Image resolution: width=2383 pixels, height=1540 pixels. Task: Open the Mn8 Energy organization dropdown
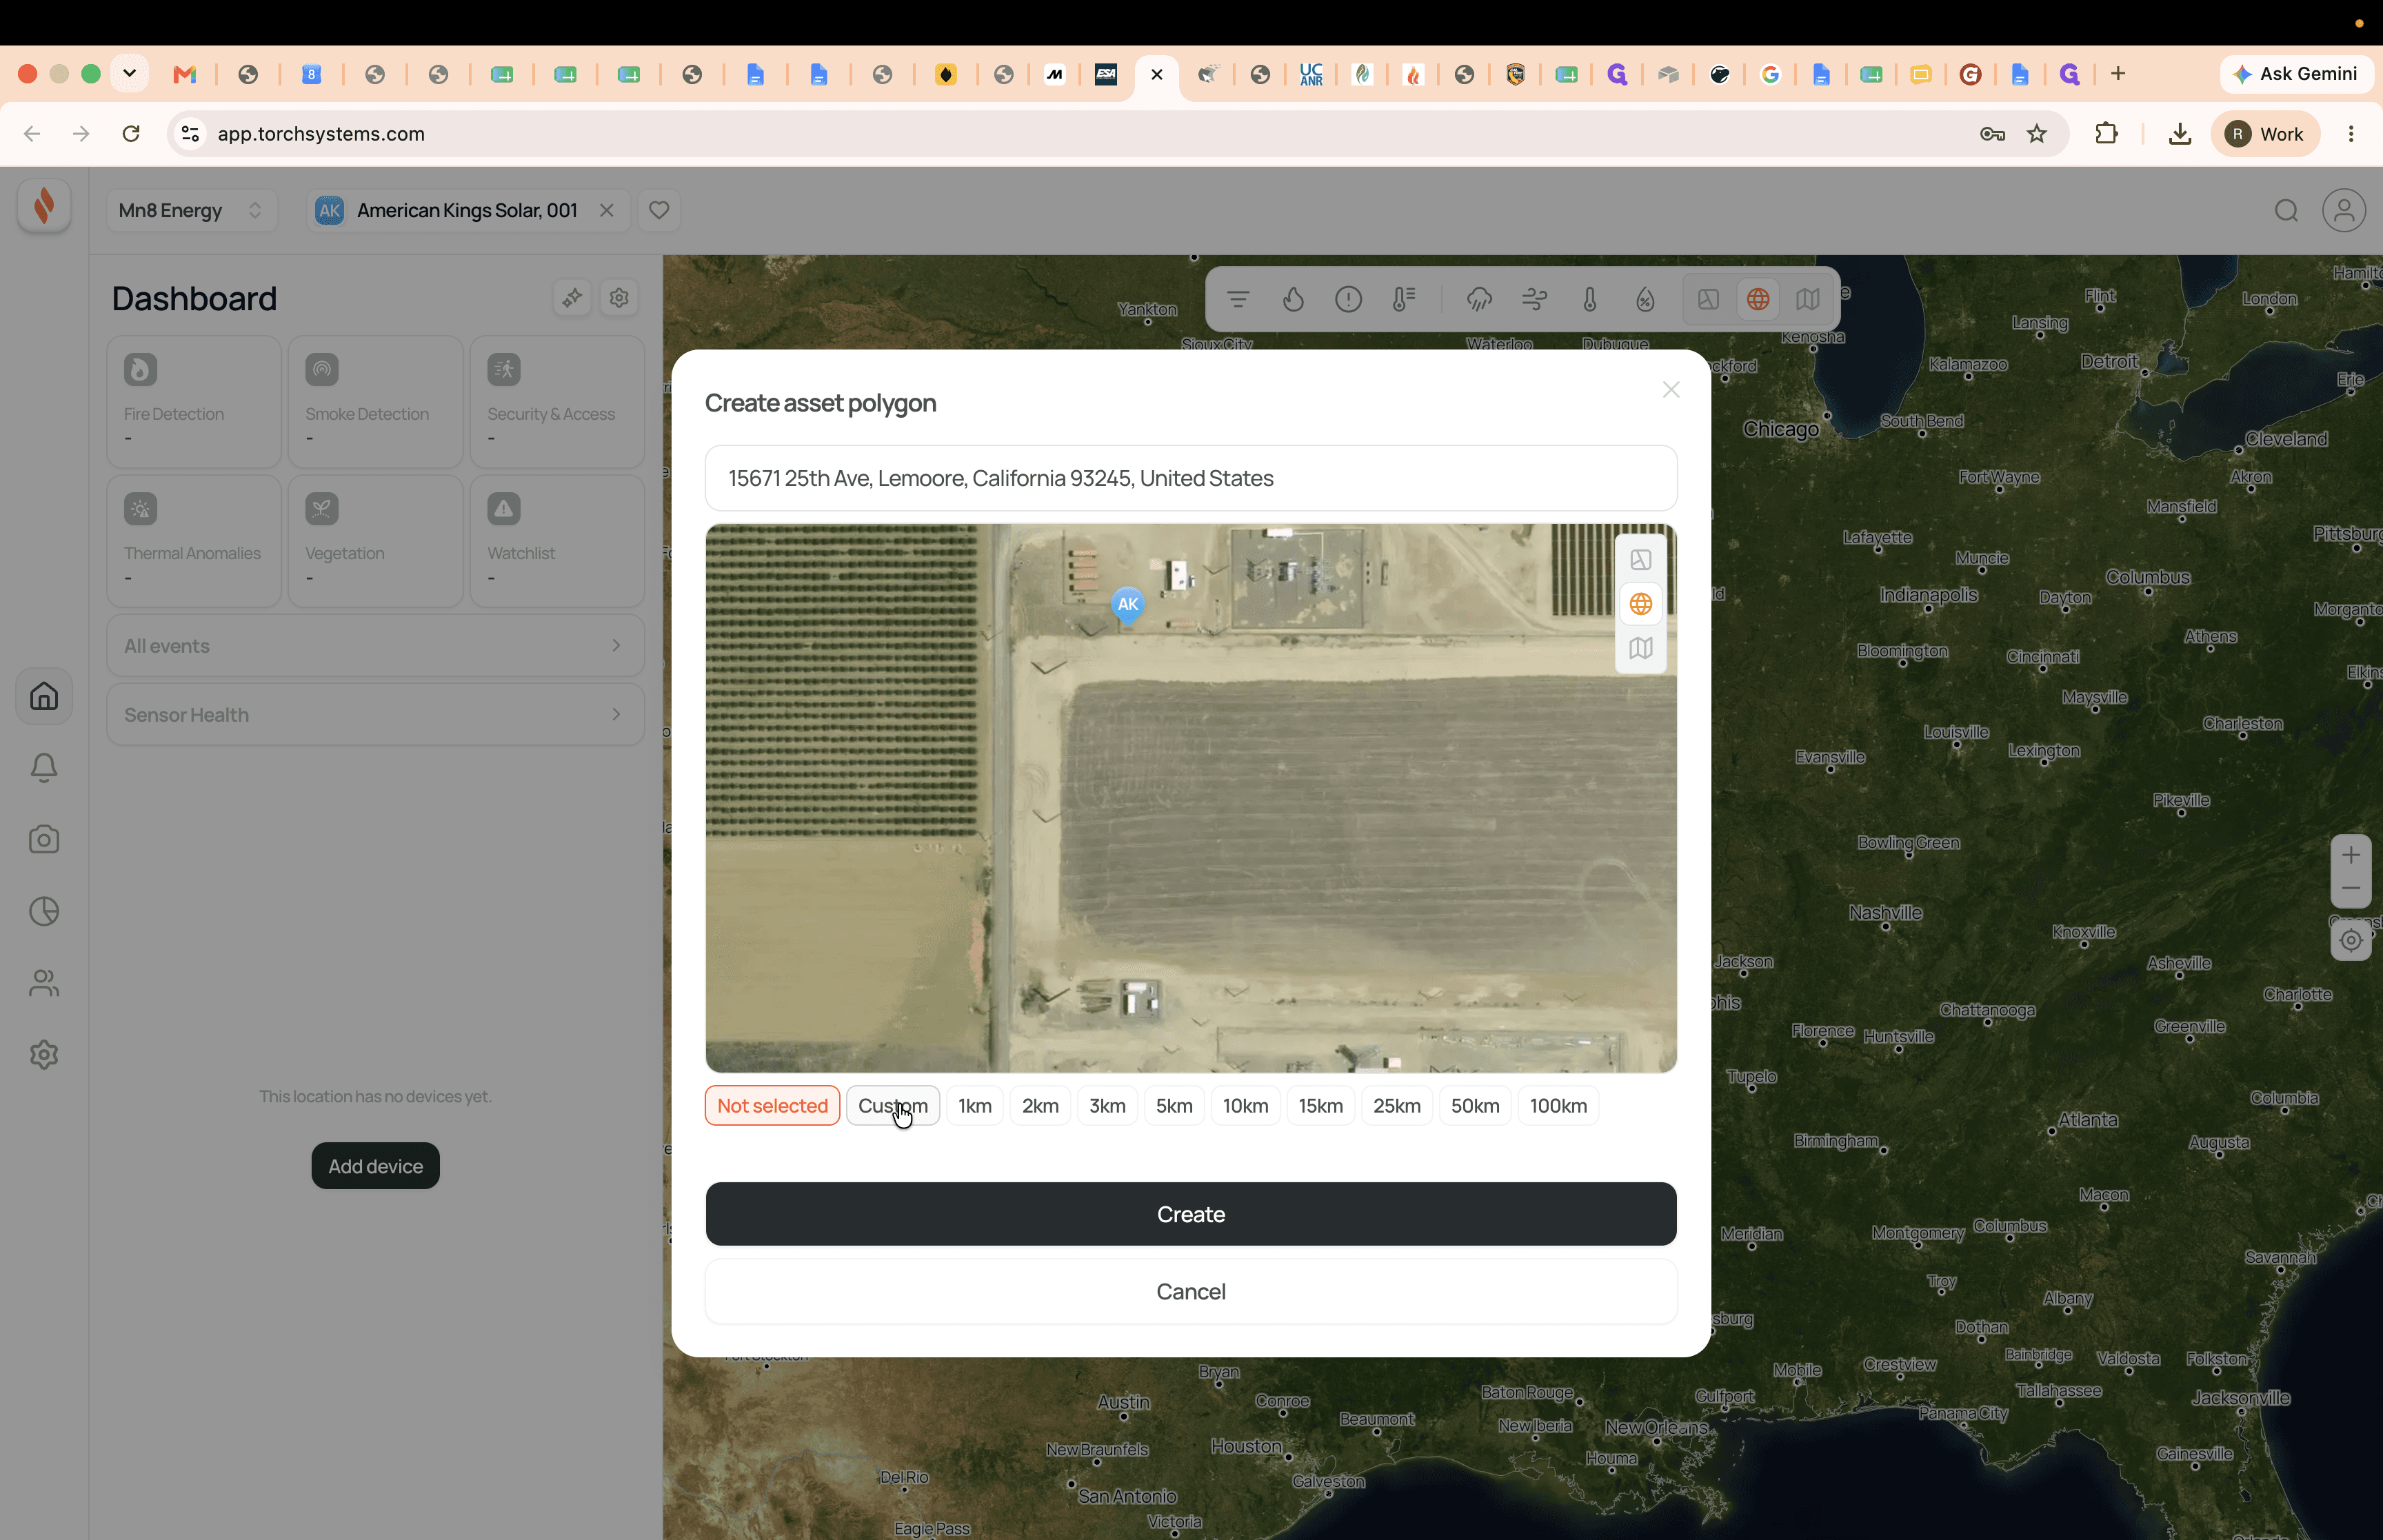point(191,210)
